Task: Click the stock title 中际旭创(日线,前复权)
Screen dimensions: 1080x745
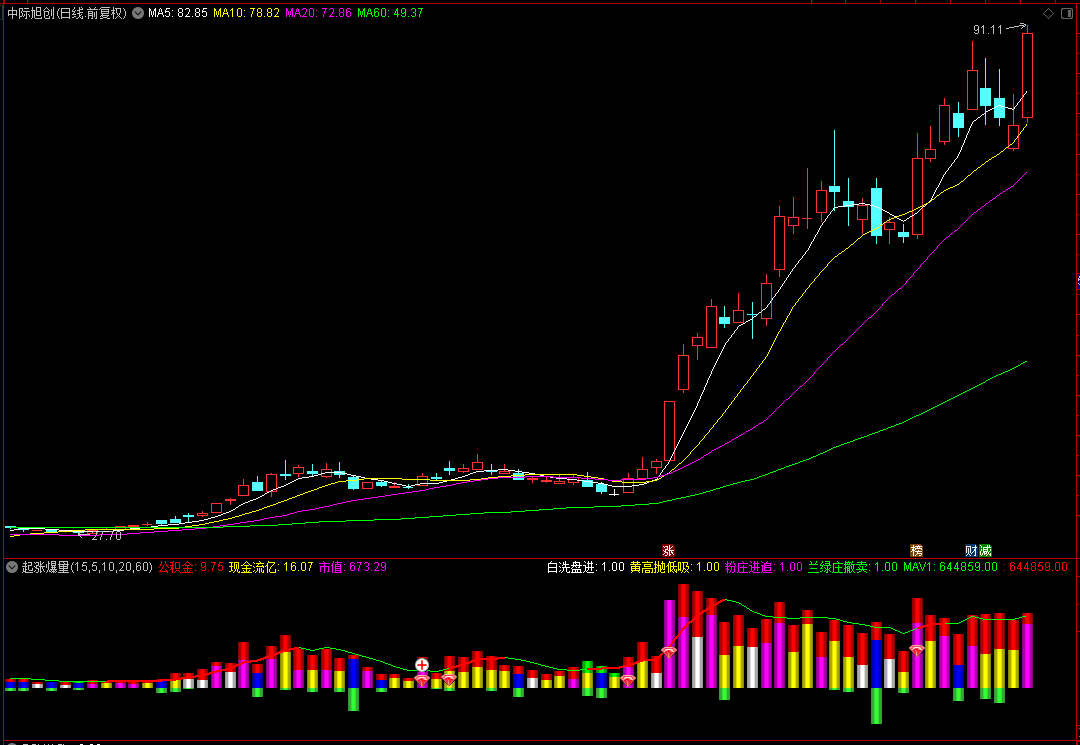Action: [67, 13]
